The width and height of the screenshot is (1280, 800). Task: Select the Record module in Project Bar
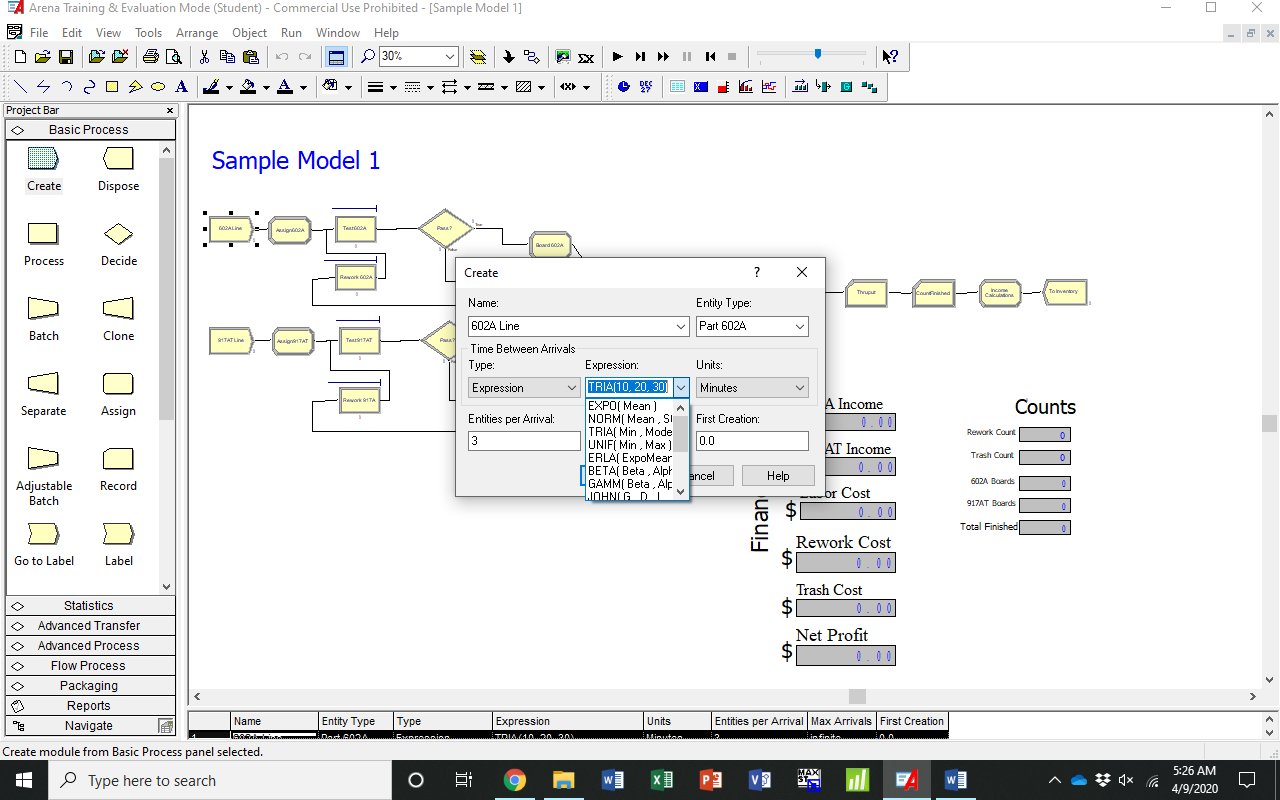(118, 468)
